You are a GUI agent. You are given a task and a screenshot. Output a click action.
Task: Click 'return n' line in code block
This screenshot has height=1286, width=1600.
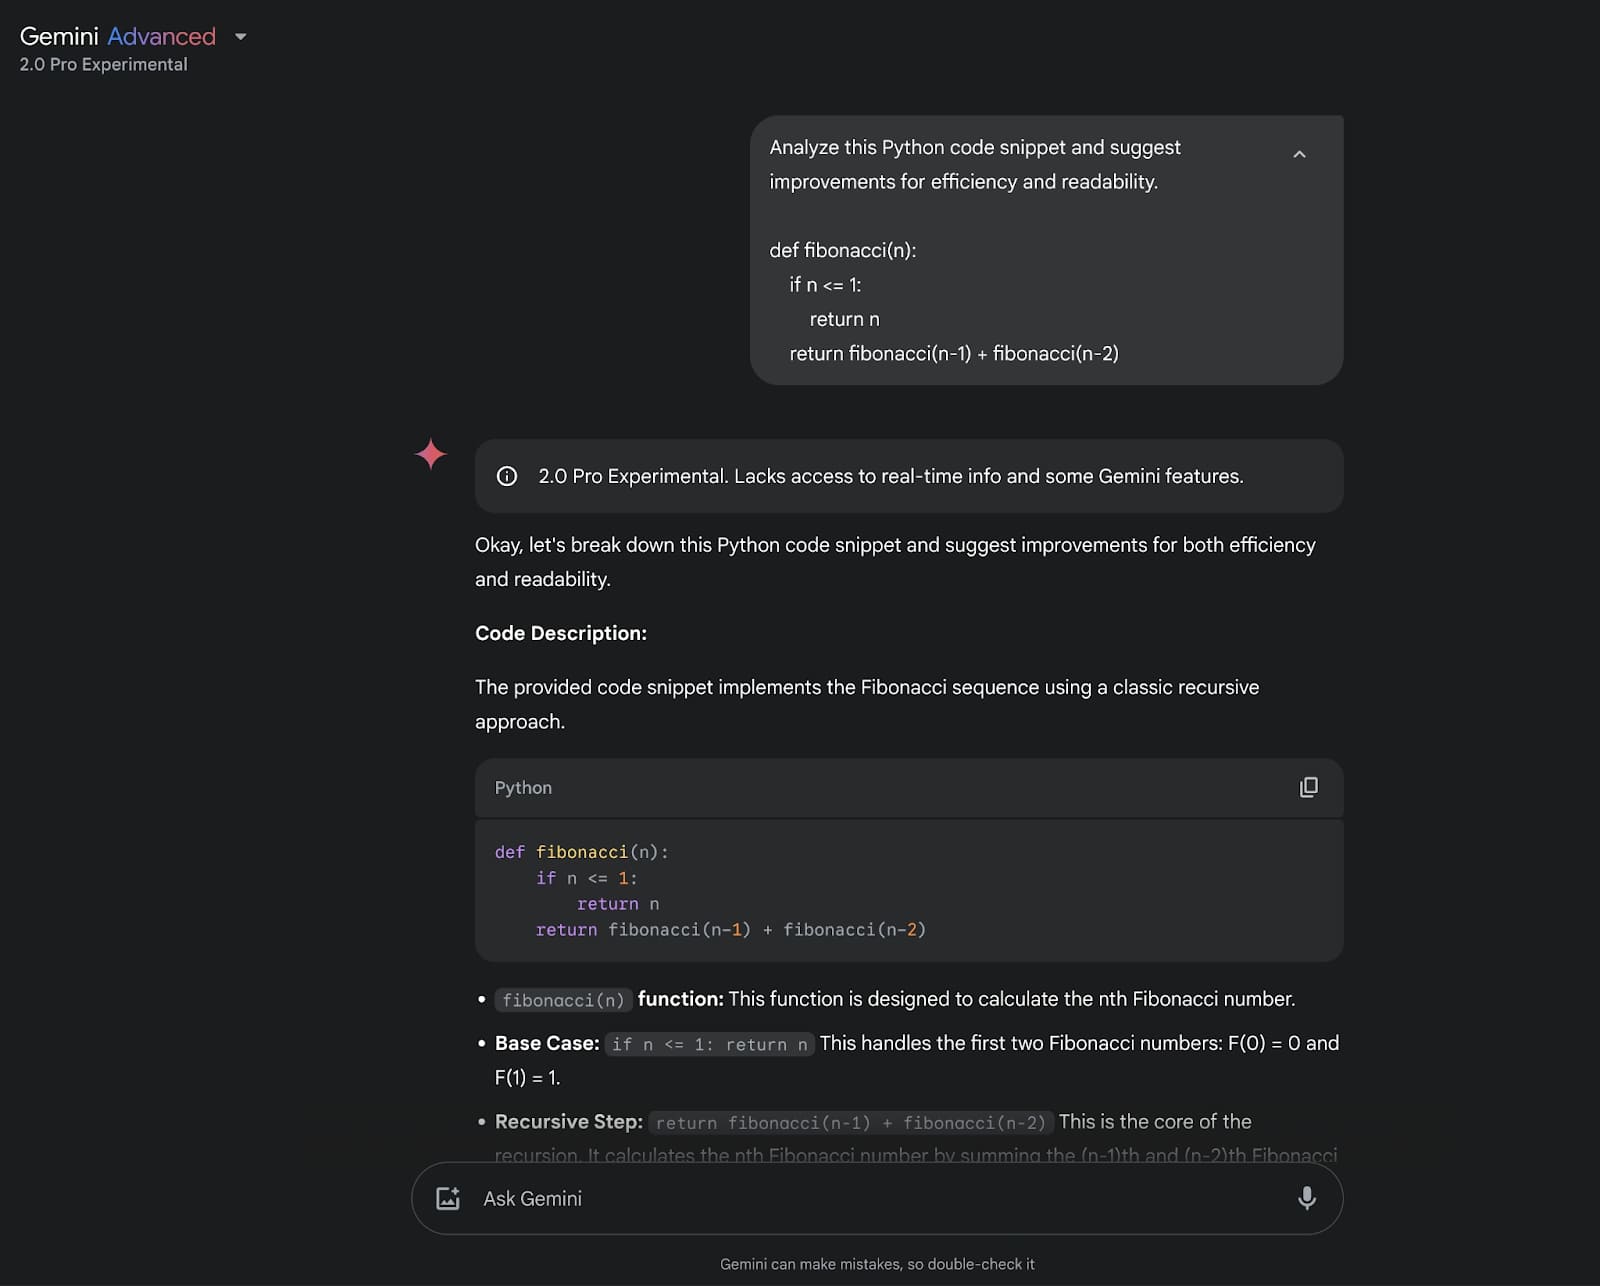pos(618,904)
